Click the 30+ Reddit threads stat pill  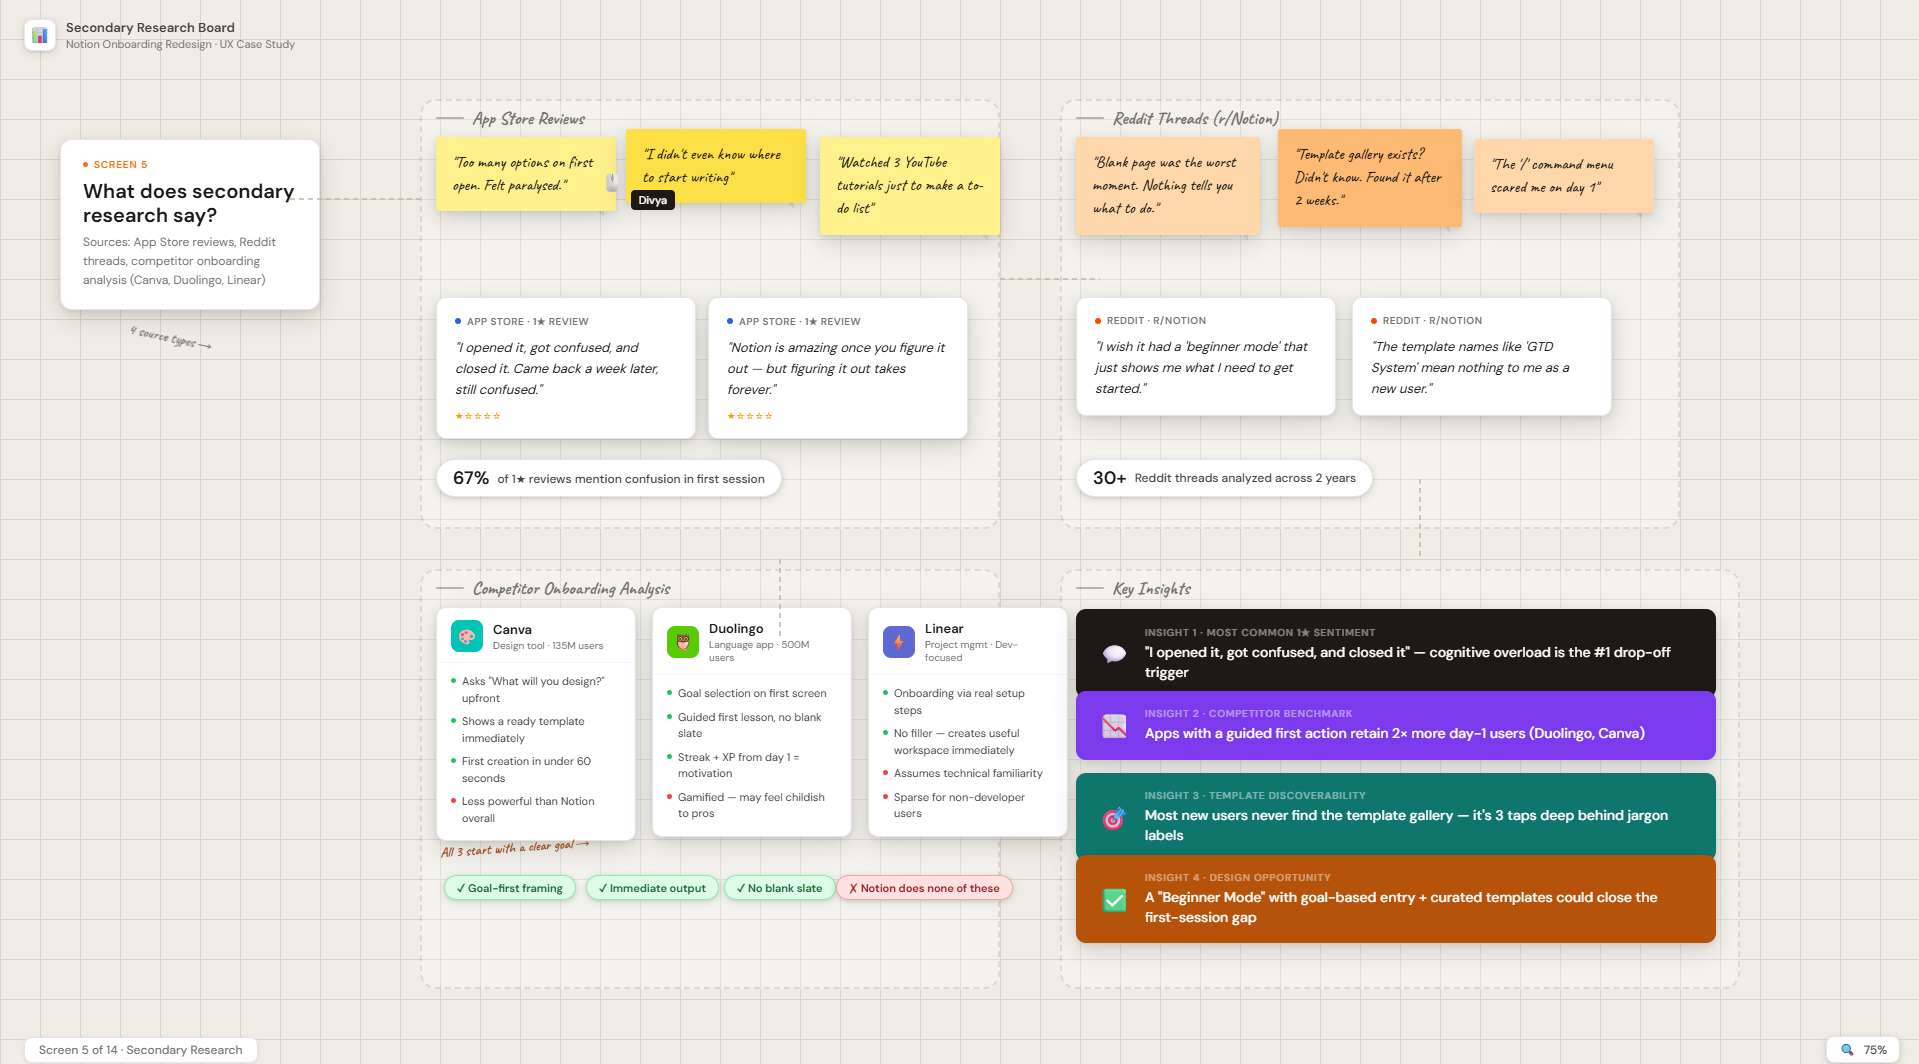[x=1224, y=478]
